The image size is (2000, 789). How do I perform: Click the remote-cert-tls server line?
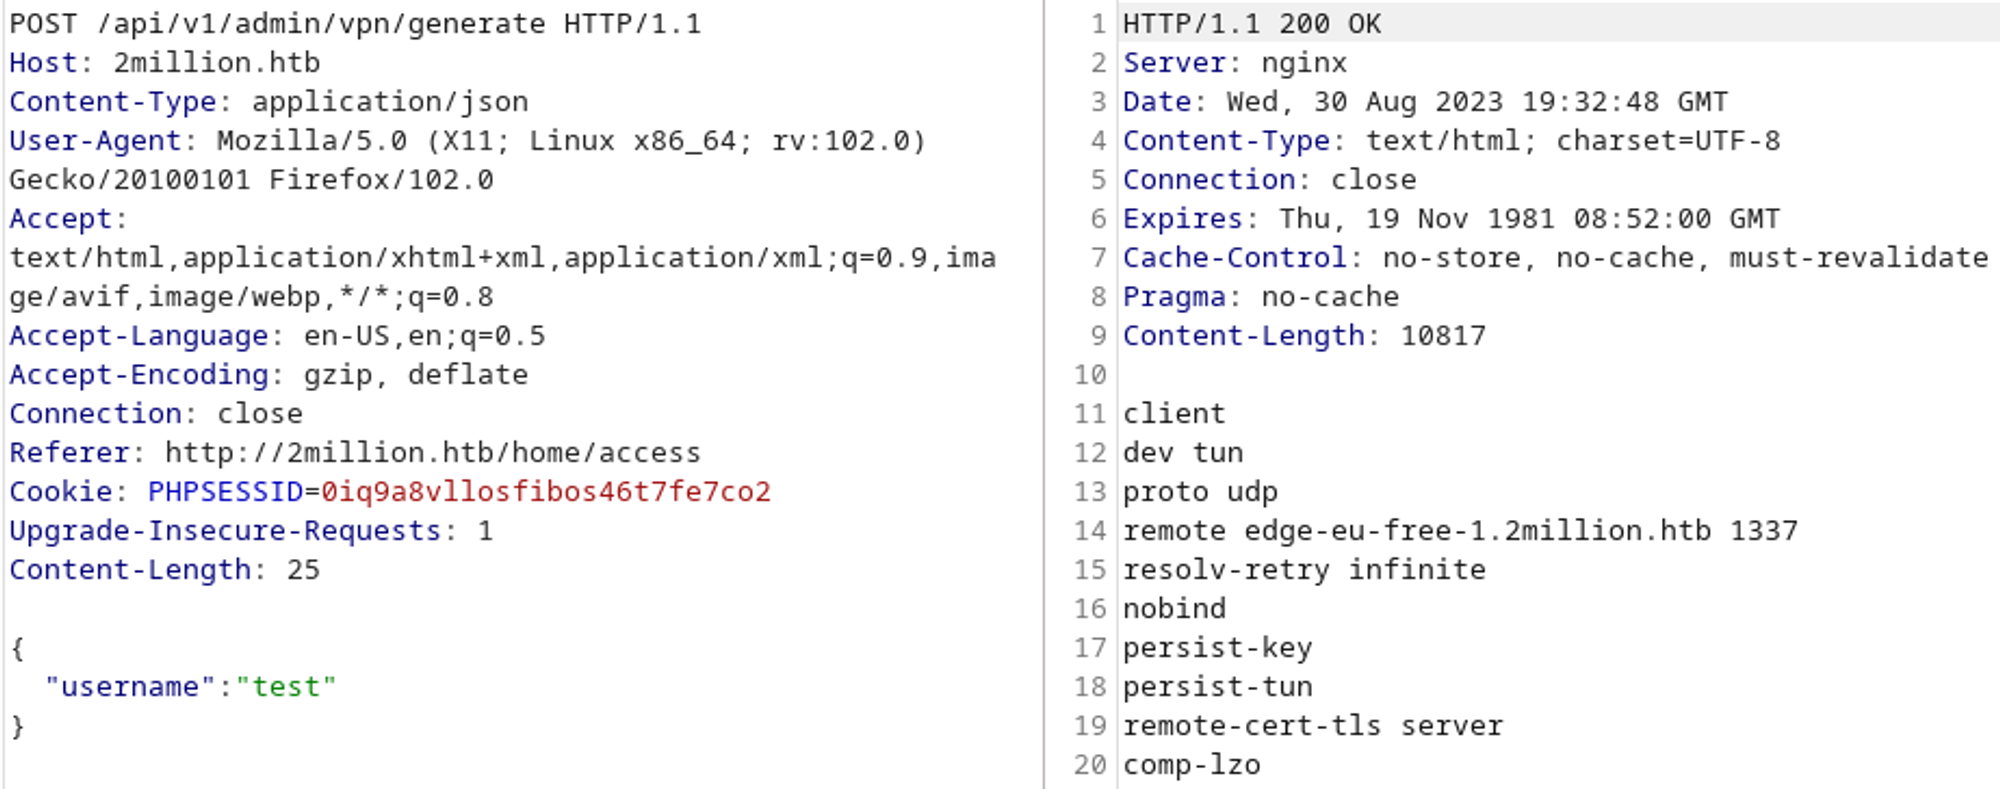pos(1312,726)
